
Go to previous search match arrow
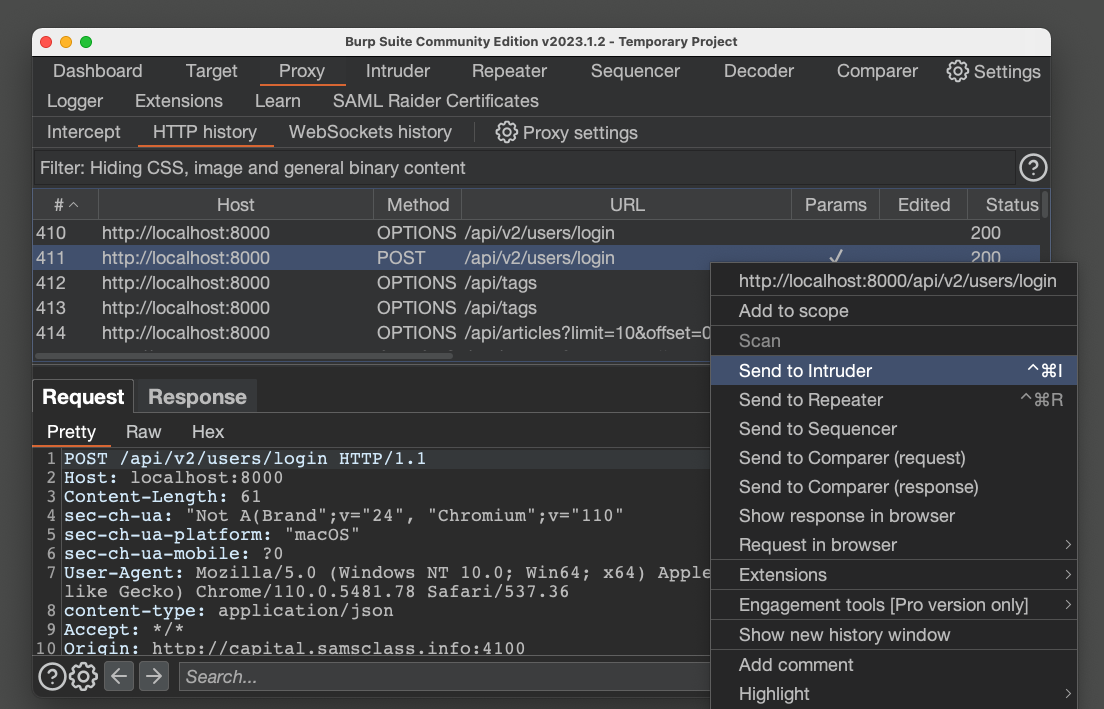pyautogui.click(x=119, y=677)
